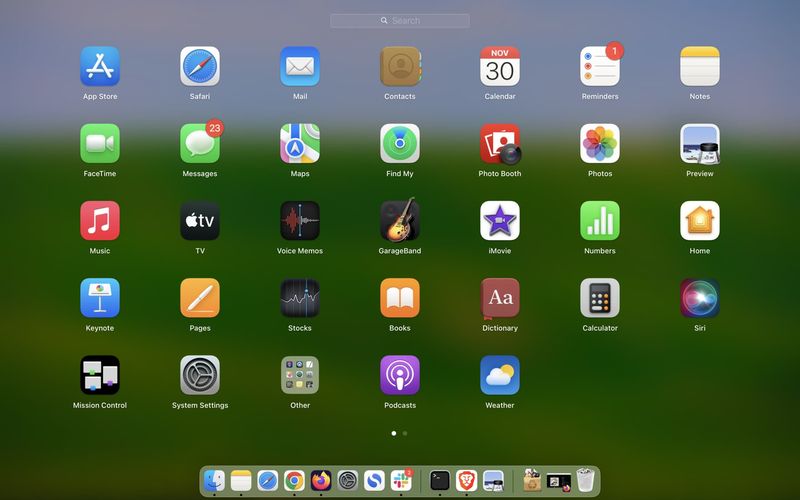Open the Photos app
The image size is (800, 500).
tap(600, 143)
